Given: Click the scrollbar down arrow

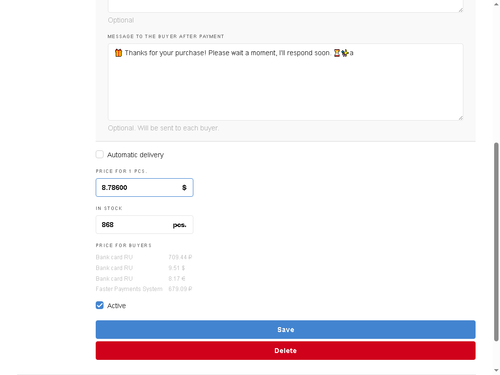Looking at the screenshot, I should pos(496,370).
